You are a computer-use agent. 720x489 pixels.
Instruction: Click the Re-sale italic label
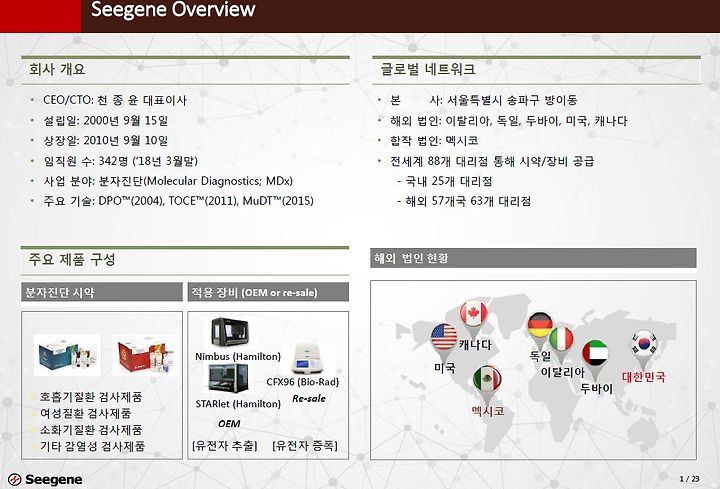309,399
